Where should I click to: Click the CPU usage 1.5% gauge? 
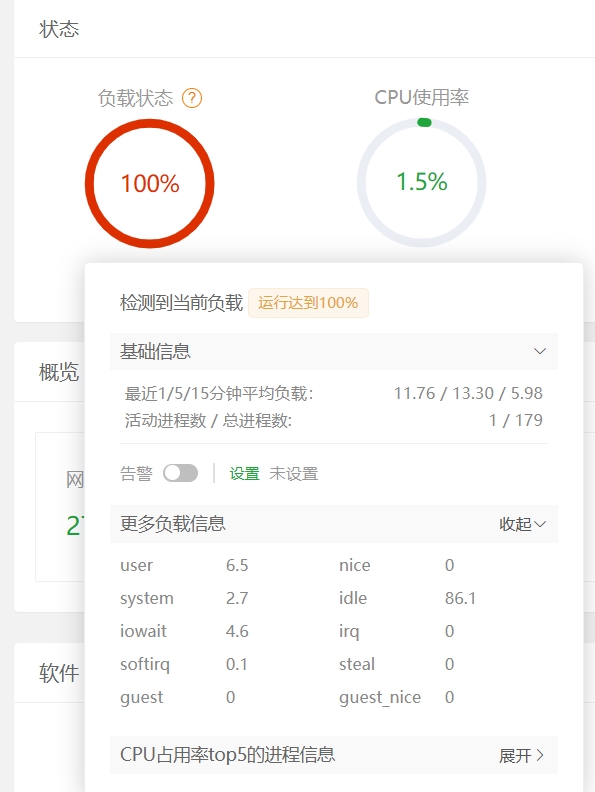(422, 182)
